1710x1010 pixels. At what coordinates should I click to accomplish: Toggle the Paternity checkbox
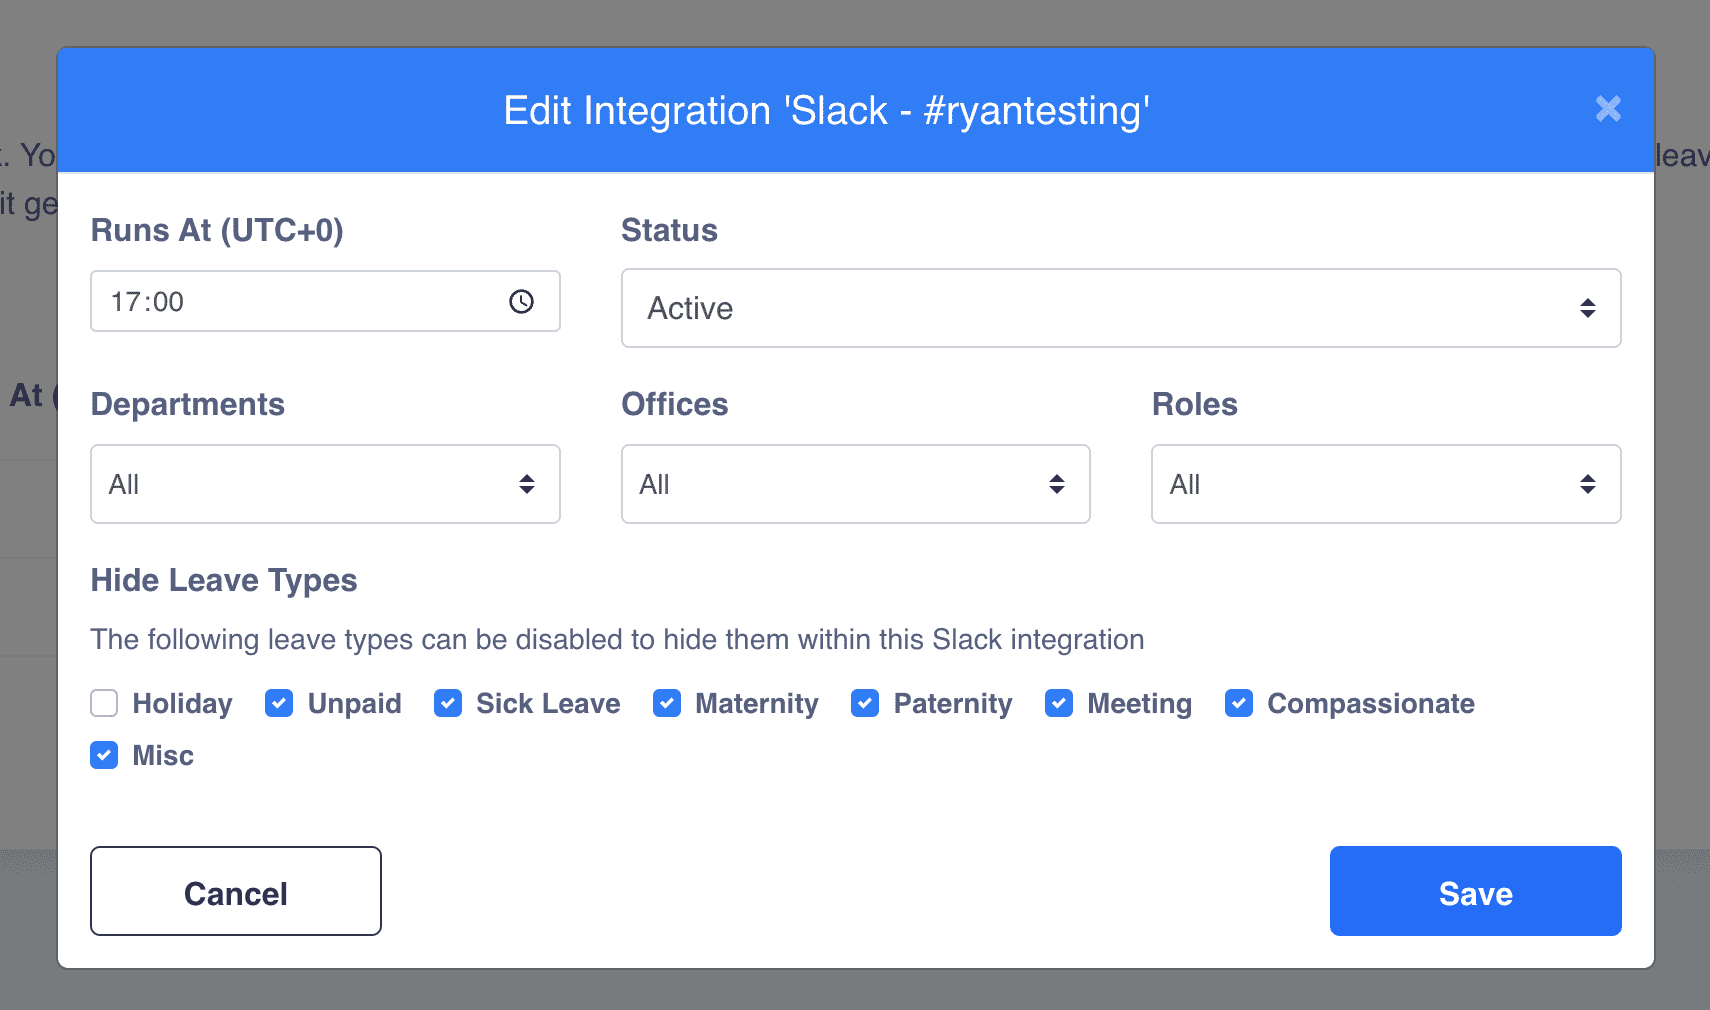865,703
